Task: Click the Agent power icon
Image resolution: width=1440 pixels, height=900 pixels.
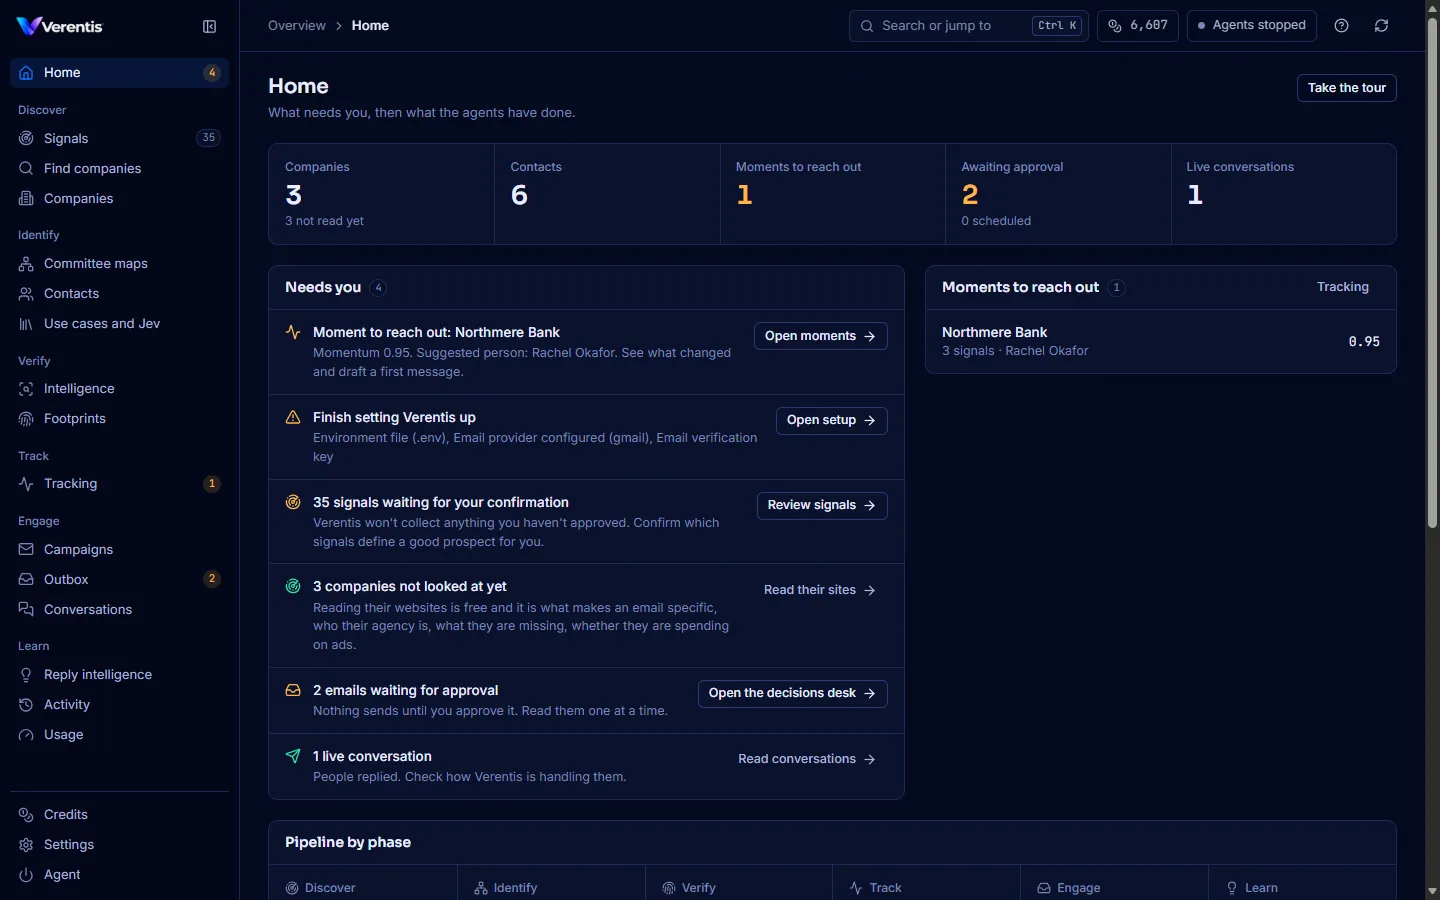Action: [26, 875]
